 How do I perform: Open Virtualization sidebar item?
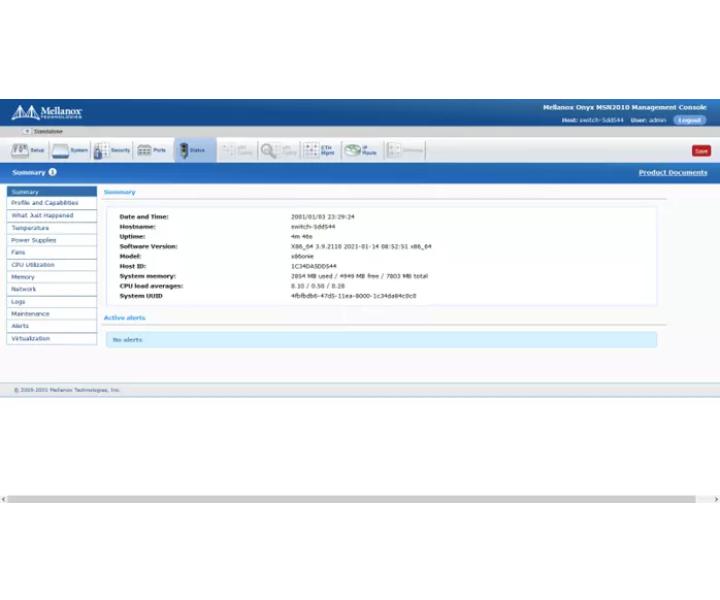coord(51,338)
